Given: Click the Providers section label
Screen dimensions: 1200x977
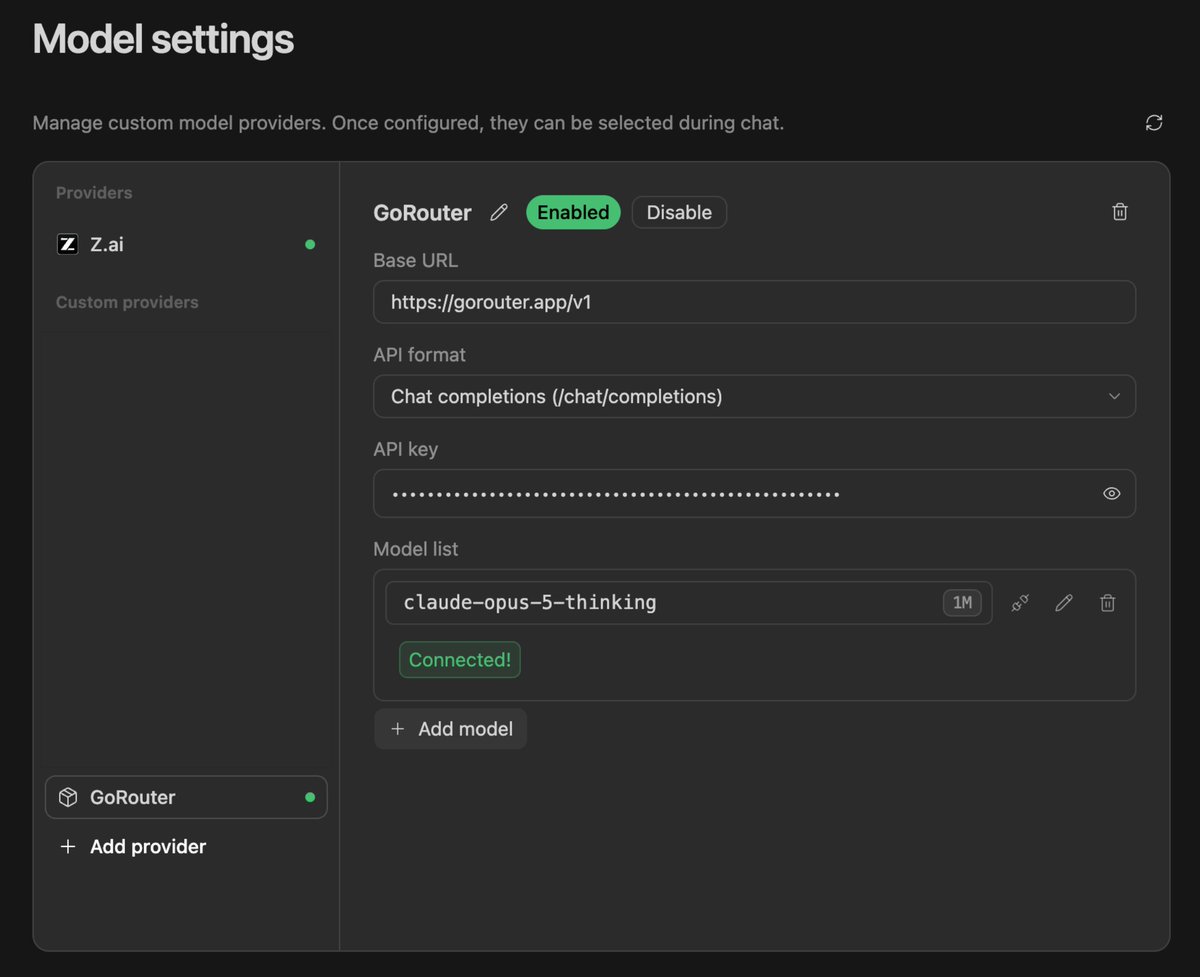Looking at the screenshot, I should click(94, 192).
